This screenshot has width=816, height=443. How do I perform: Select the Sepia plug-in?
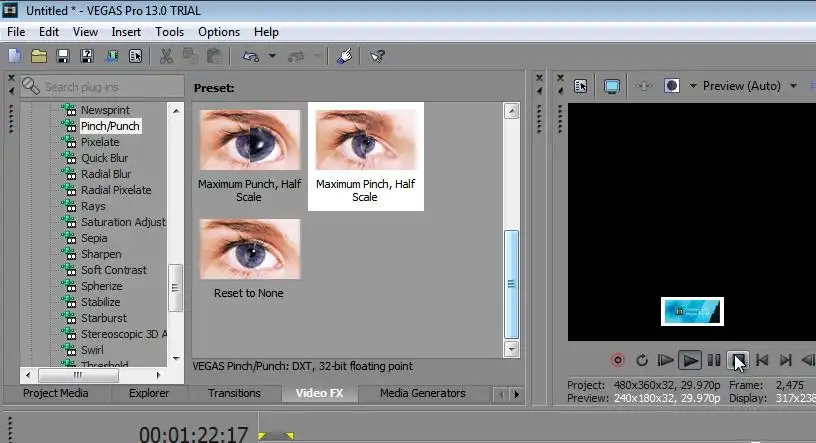click(94, 238)
